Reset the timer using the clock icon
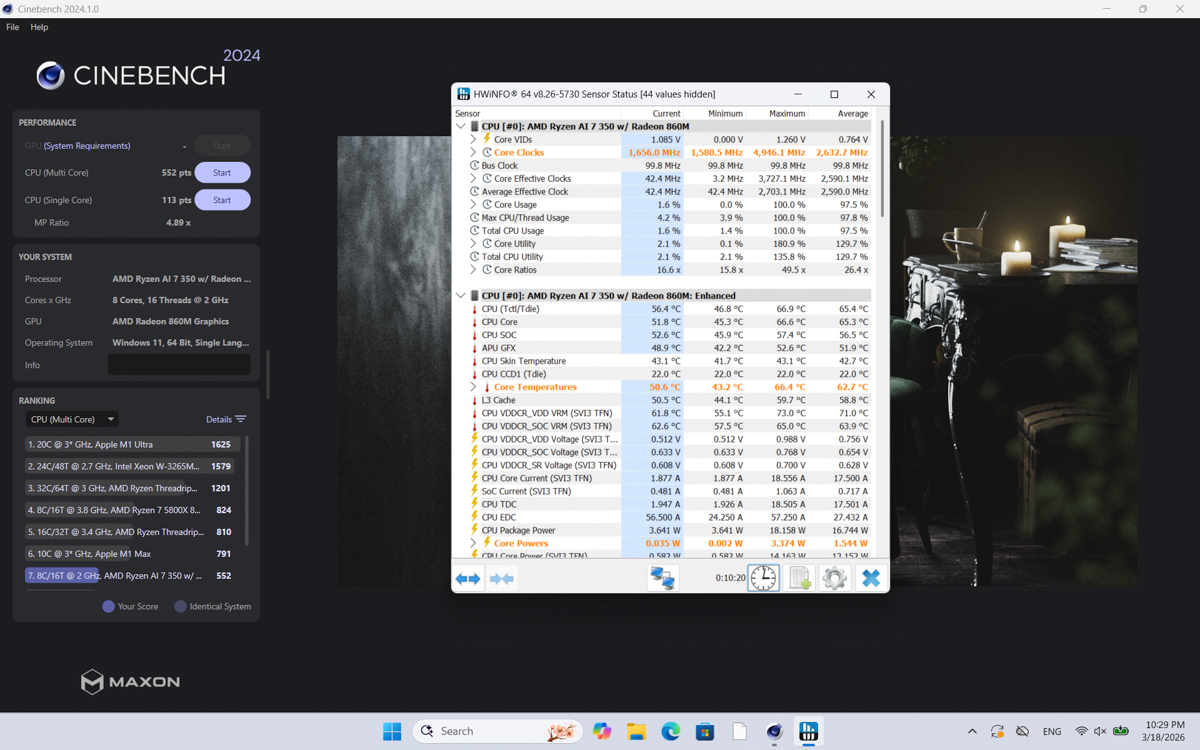This screenshot has width=1200, height=750. pyautogui.click(x=763, y=577)
